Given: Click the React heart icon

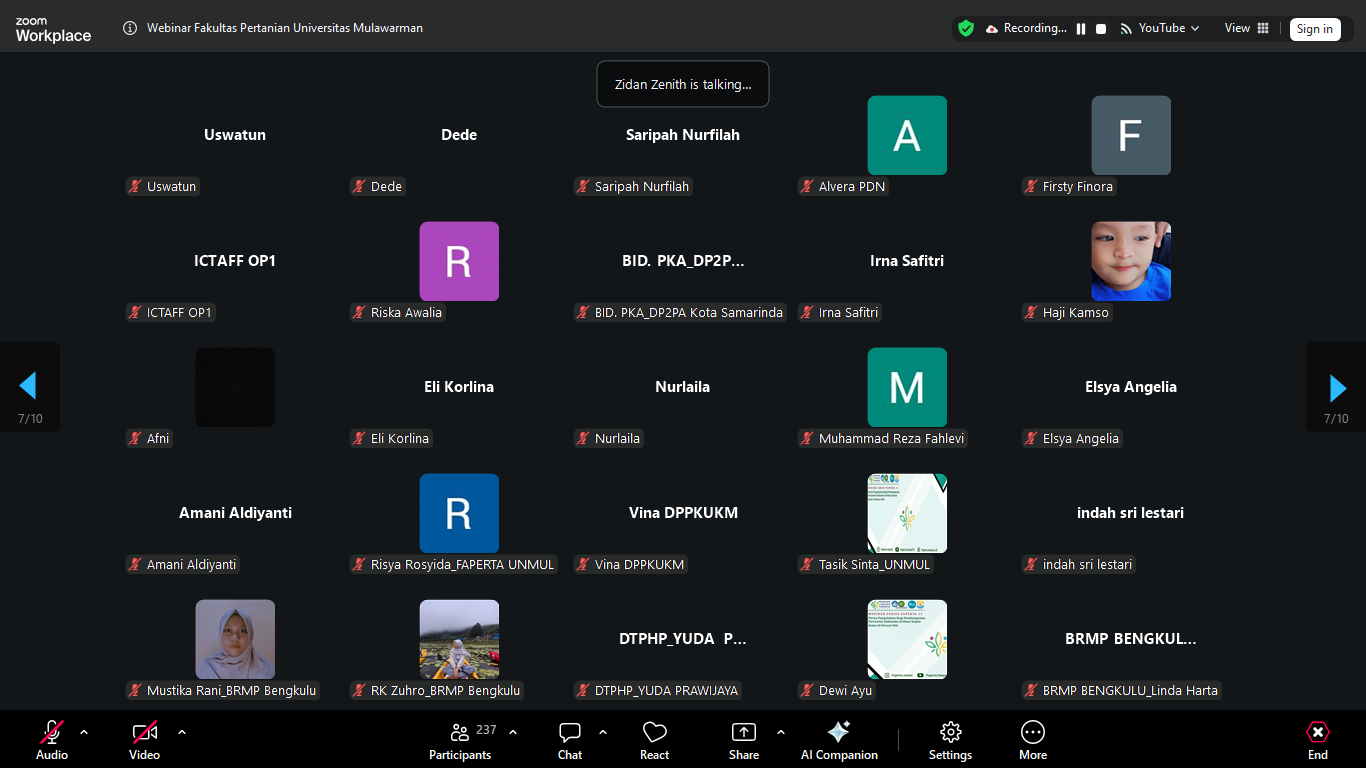Looking at the screenshot, I should pos(654,733).
